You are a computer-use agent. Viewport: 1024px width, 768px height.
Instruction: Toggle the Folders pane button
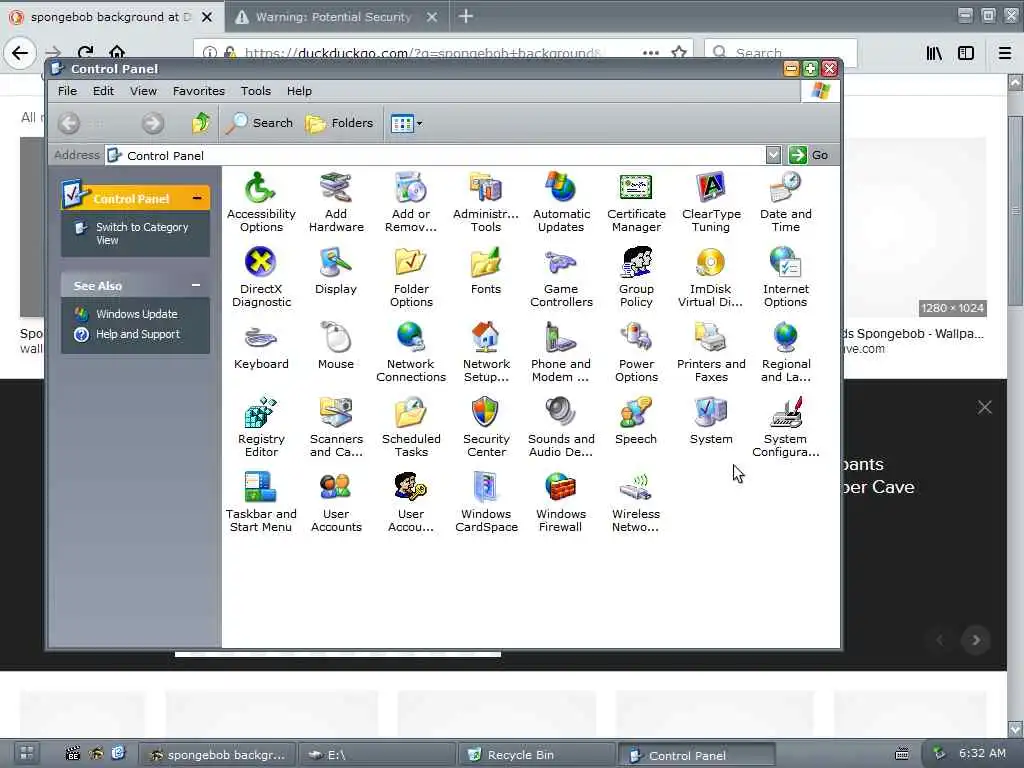340,123
